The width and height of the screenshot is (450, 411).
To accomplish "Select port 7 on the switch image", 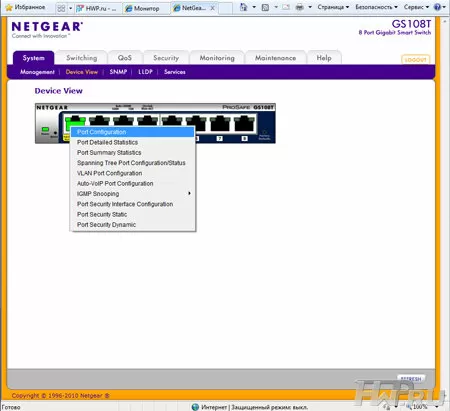I will (x=220, y=123).
